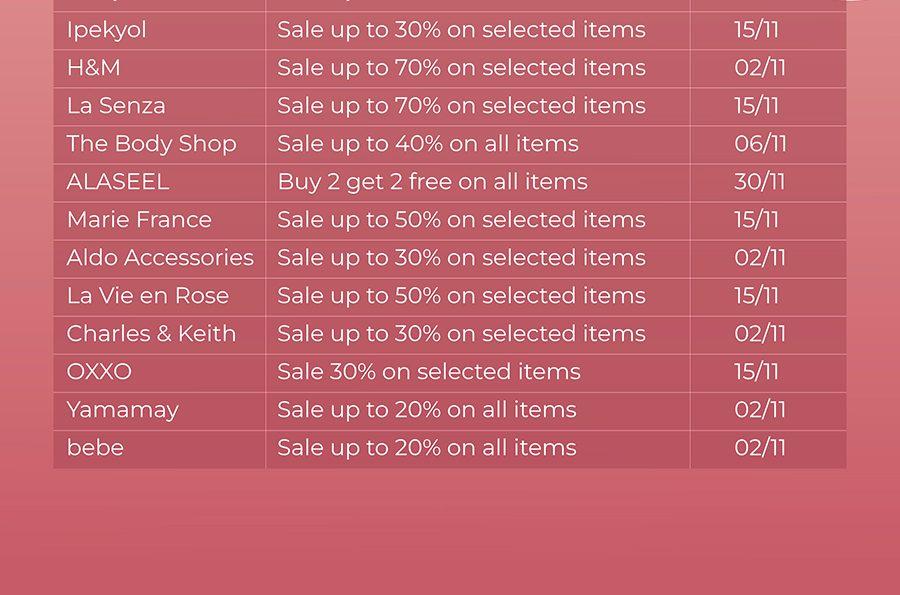Click bebe's 20% on all items offer
Image resolution: width=900 pixels, height=595 pixels.
tap(427, 448)
